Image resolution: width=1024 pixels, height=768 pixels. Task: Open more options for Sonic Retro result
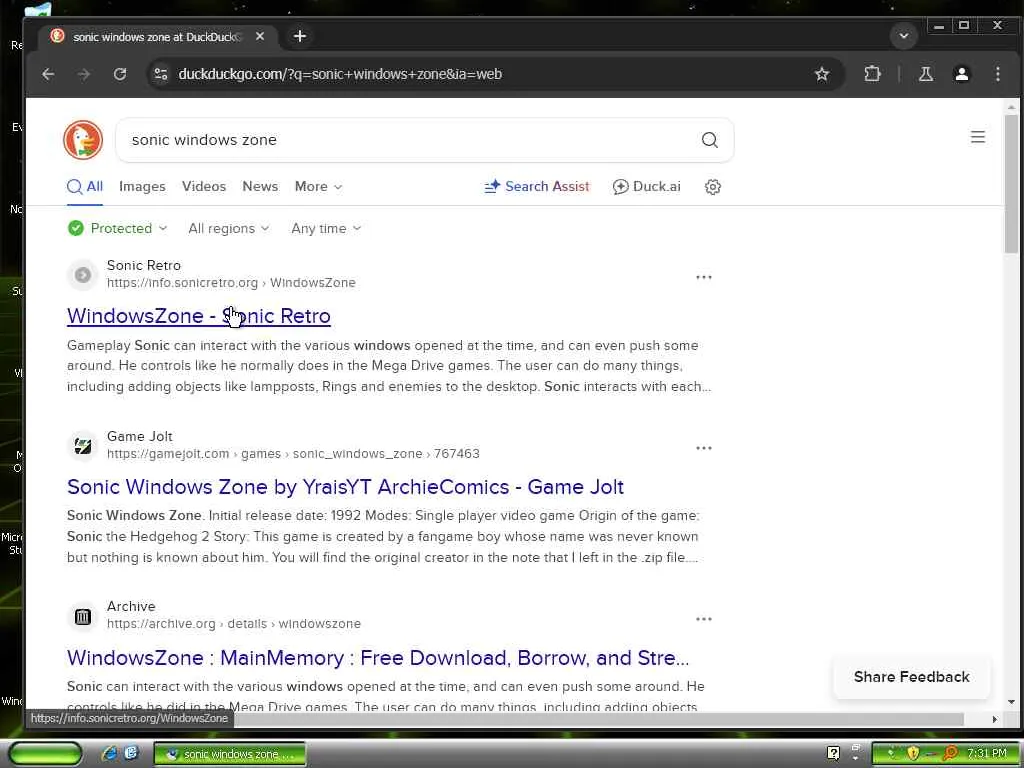(703, 277)
